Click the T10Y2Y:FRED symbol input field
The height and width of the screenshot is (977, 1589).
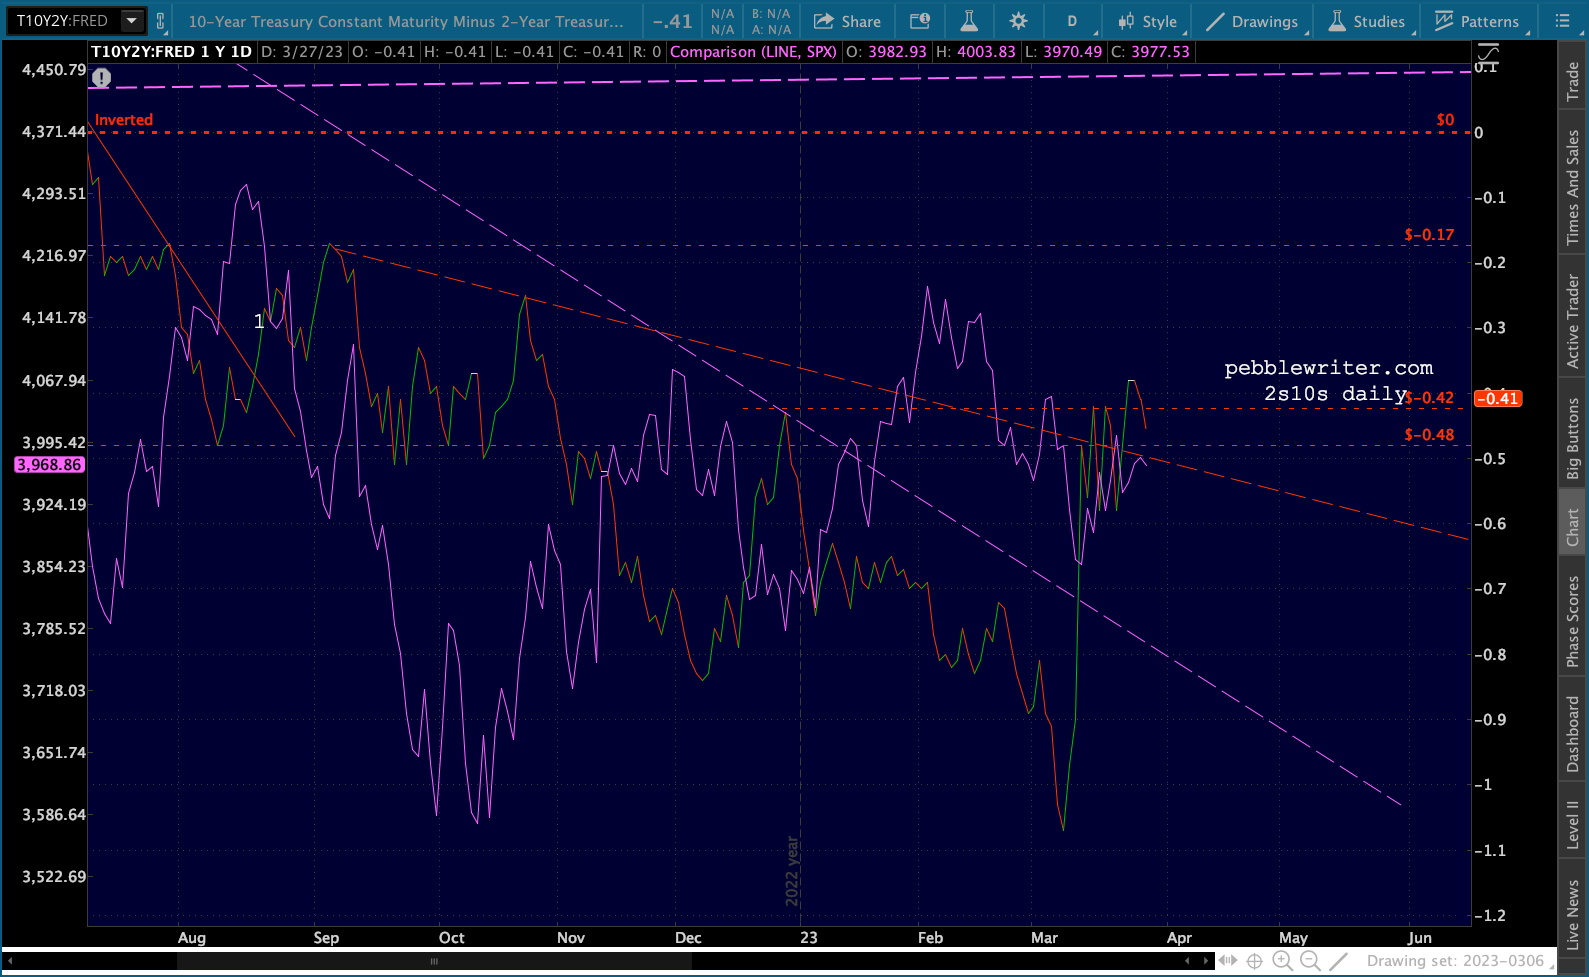(64, 21)
